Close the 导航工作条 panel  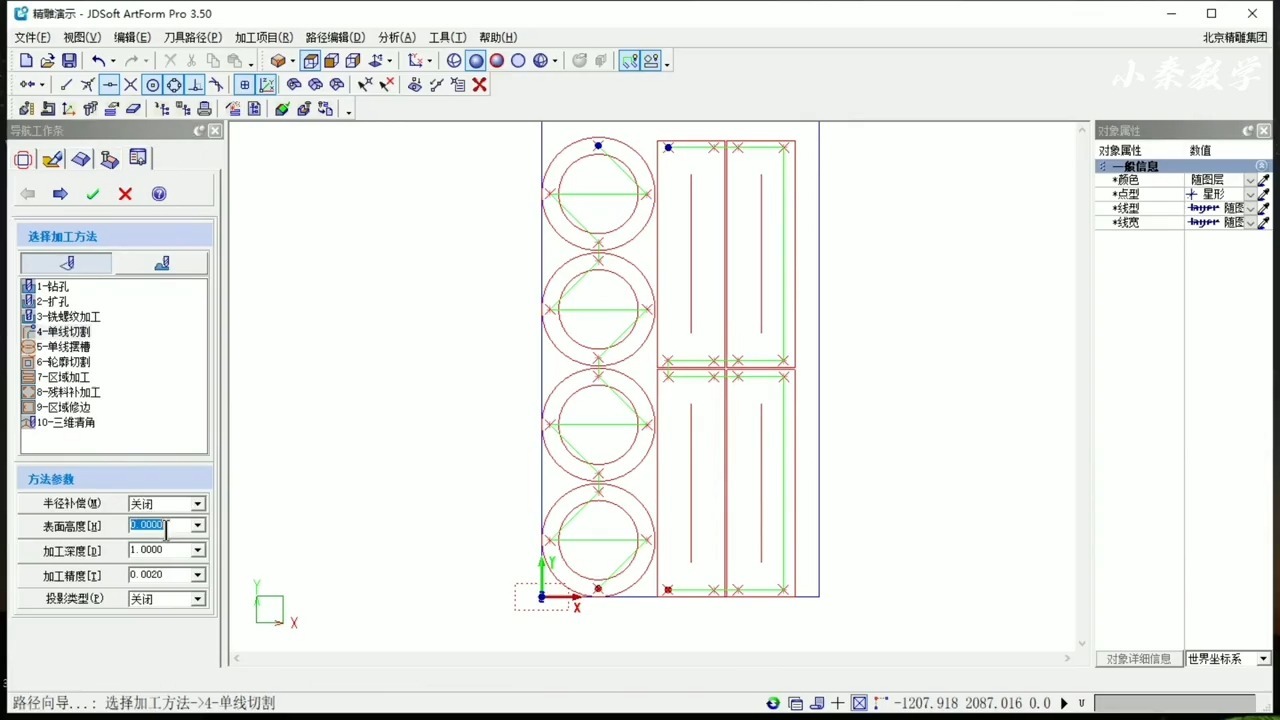pyautogui.click(x=215, y=131)
